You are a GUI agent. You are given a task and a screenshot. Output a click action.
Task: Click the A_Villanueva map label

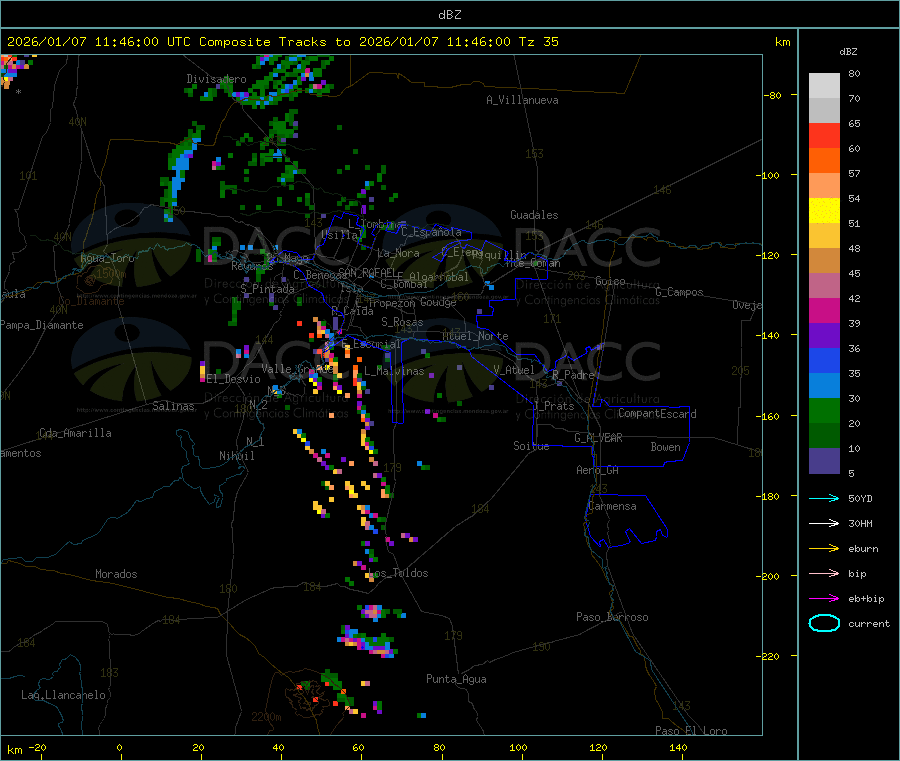pyautogui.click(x=522, y=100)
